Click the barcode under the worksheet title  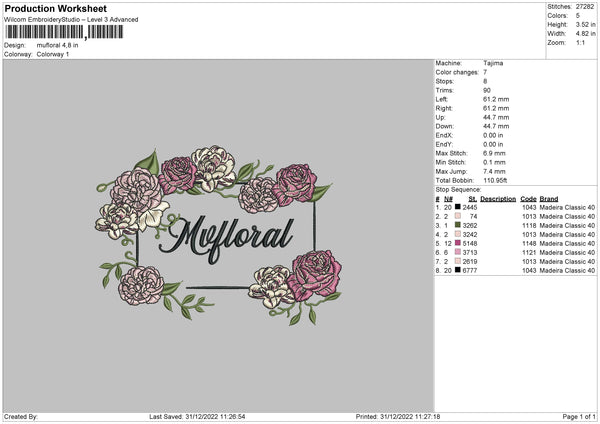point(64,32)
